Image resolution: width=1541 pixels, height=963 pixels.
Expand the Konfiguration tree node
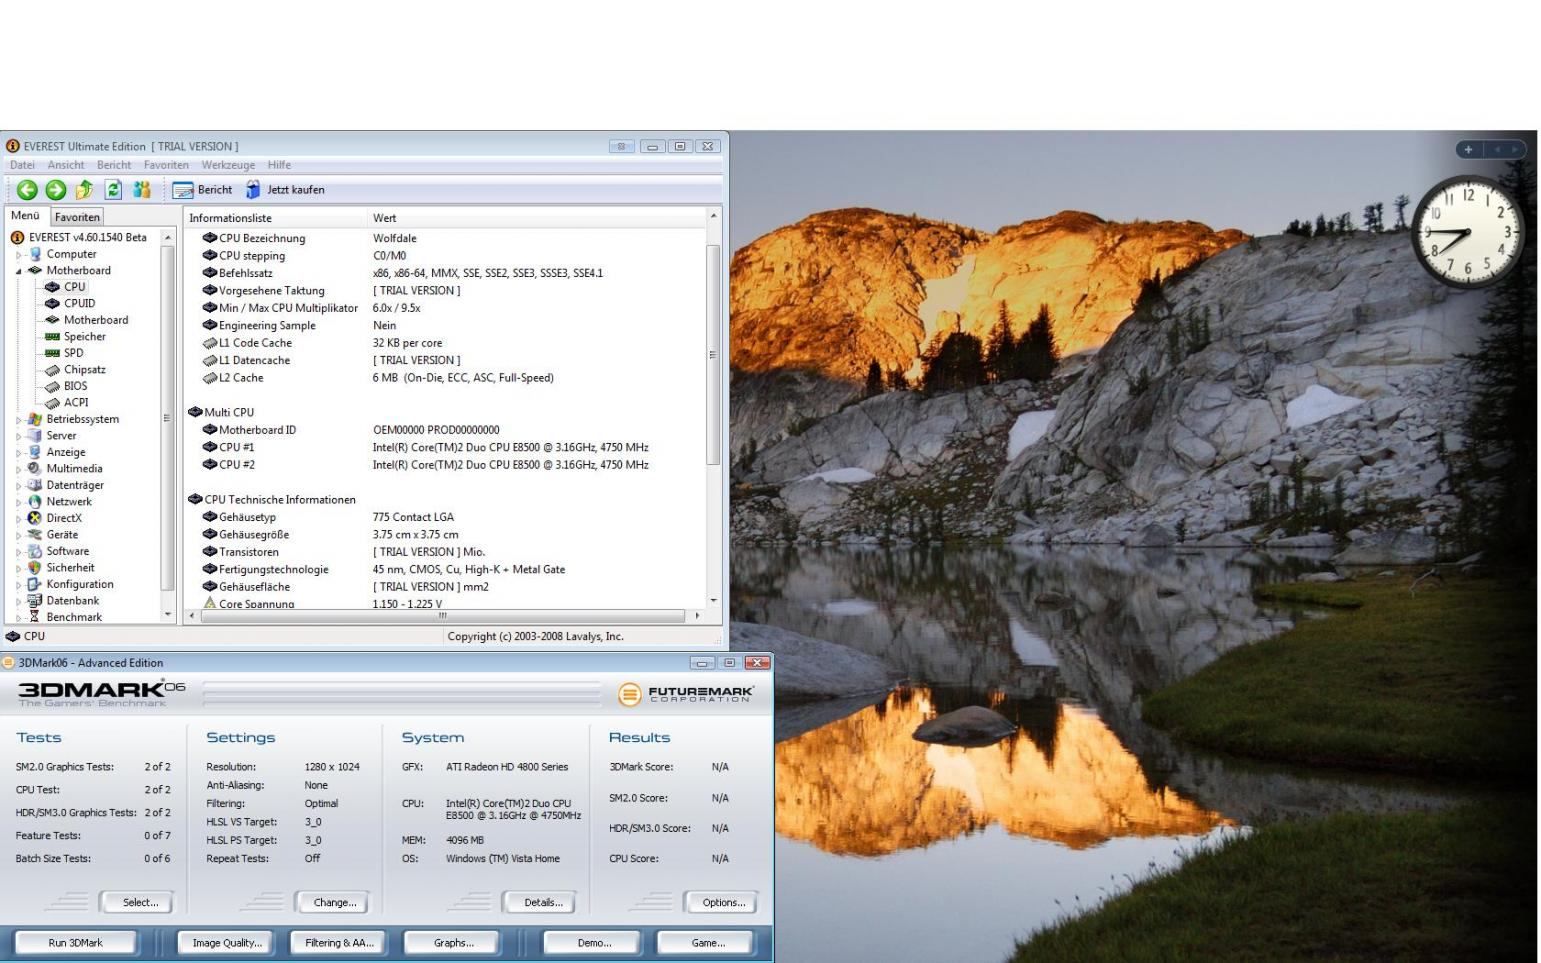click(19, 584)
